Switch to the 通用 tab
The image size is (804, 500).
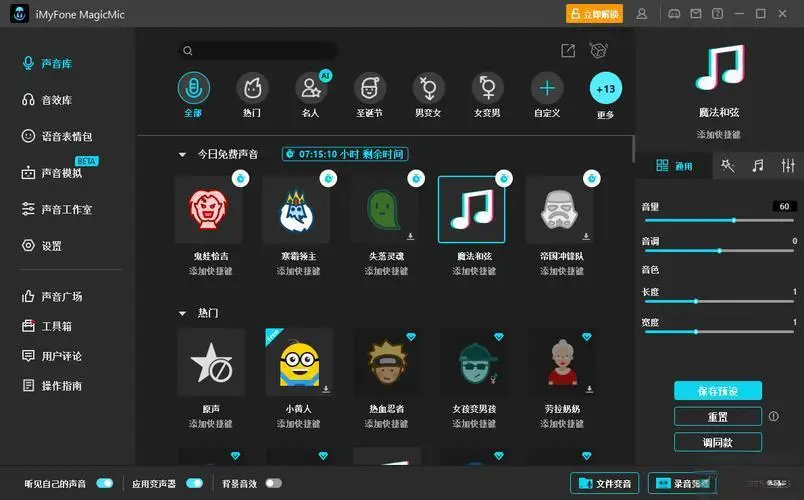tap(674, 166)
